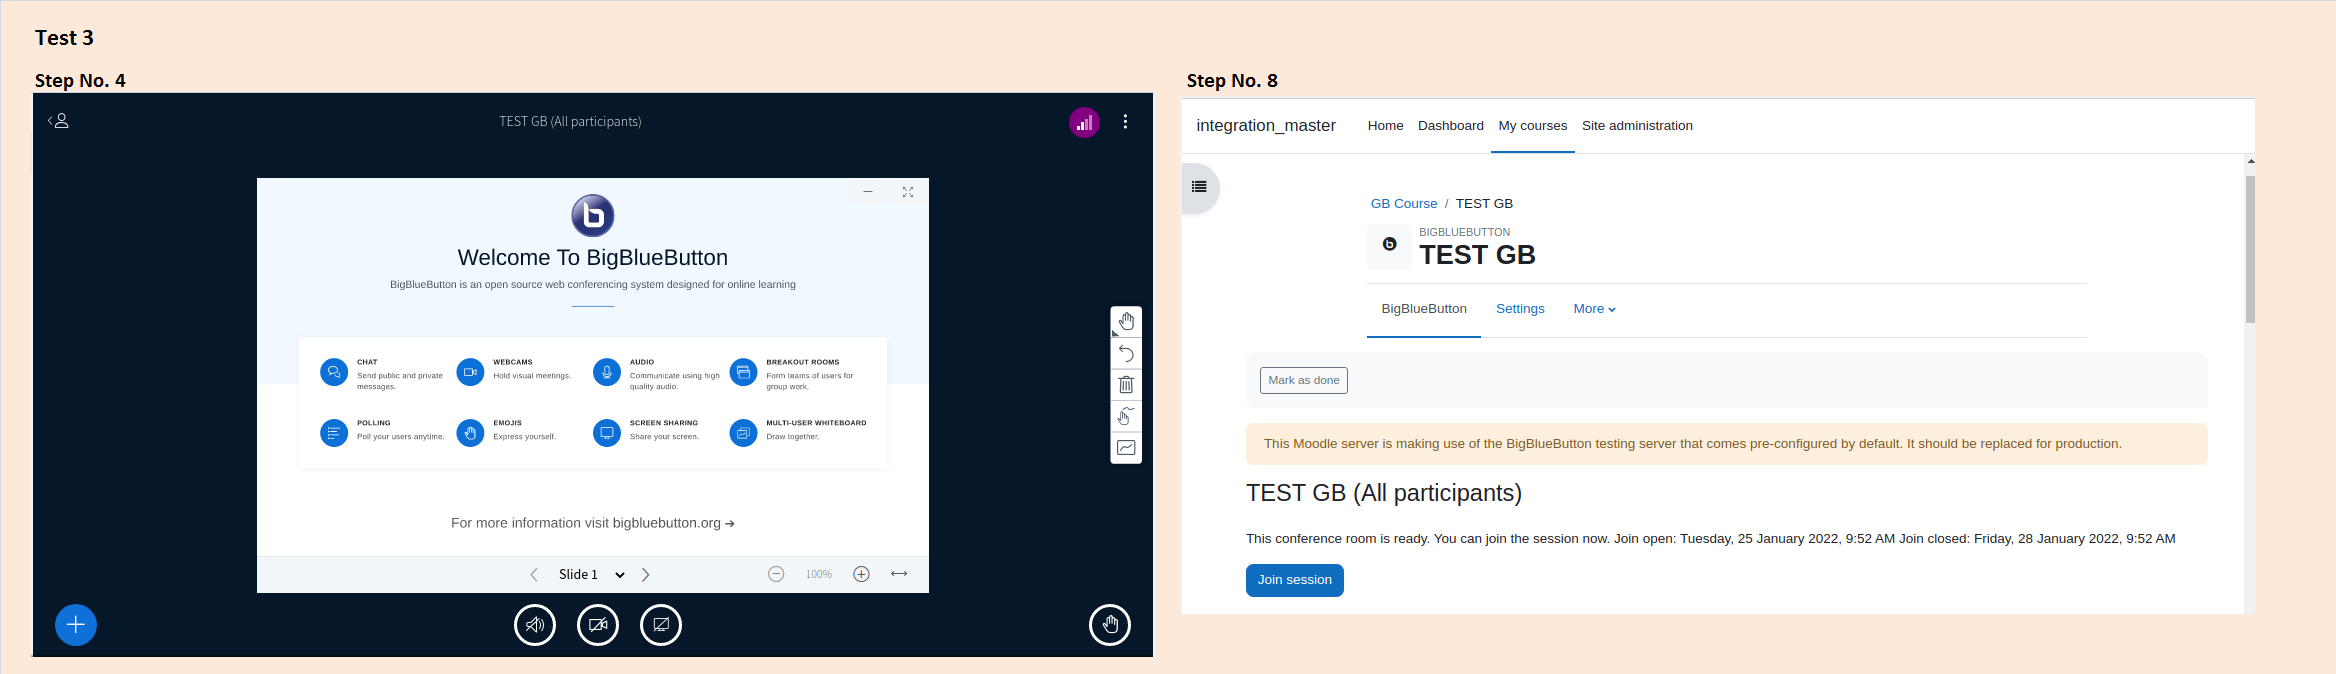Open Site administration menu item
This screenshot has height=674, width=2336.
pos(1637,125)
